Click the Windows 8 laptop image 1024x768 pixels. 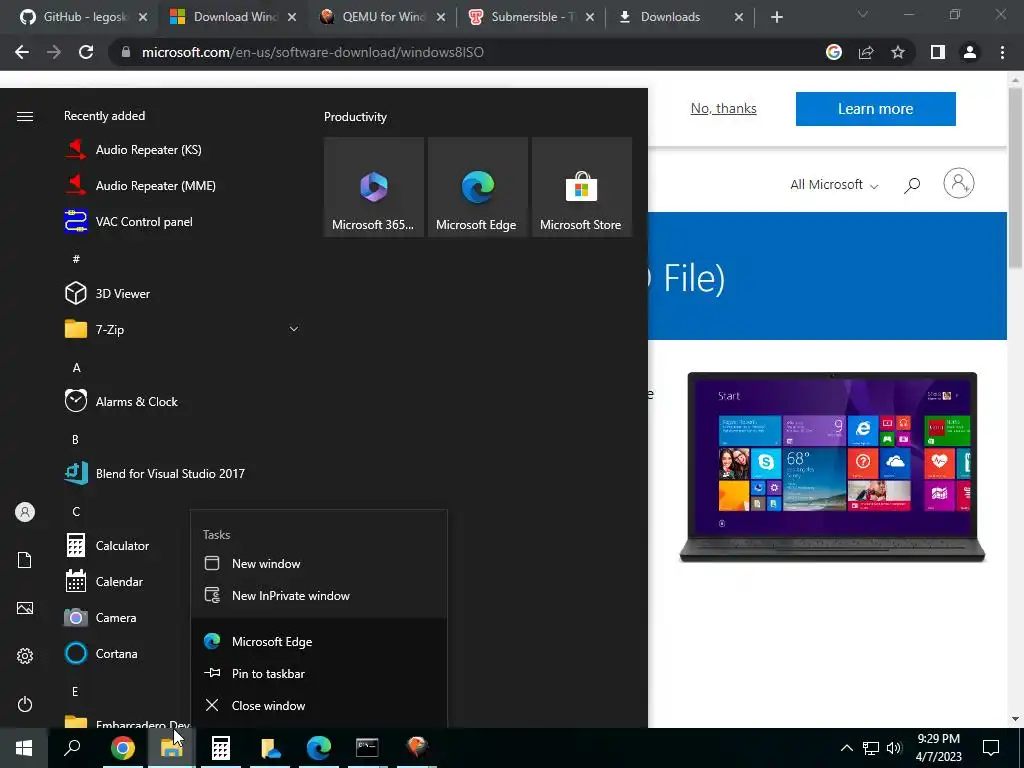[832, 466]
